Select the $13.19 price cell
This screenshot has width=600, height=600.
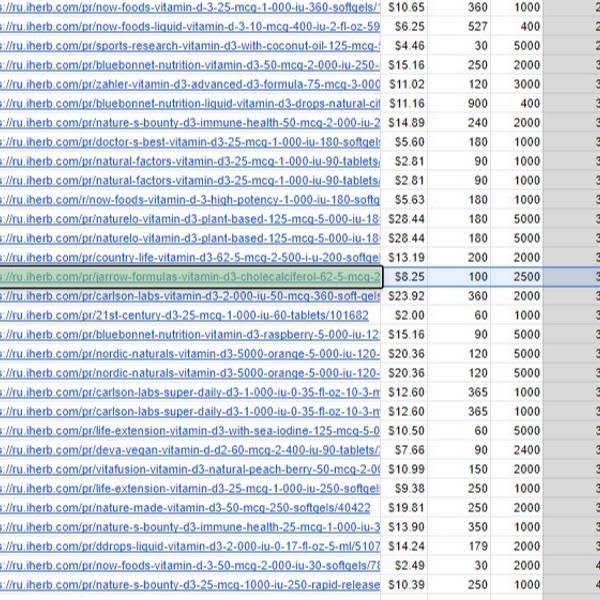pyautogui.click(x=404, y=258)
